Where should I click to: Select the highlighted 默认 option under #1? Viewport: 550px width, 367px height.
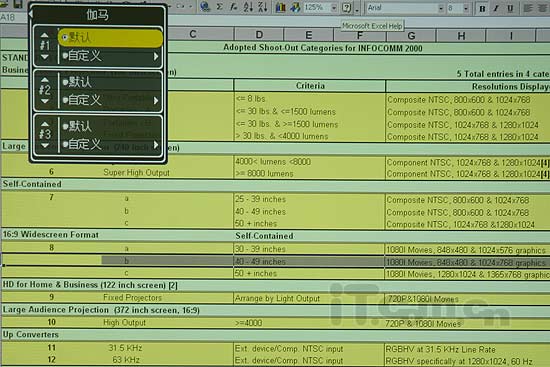point(110,38)
